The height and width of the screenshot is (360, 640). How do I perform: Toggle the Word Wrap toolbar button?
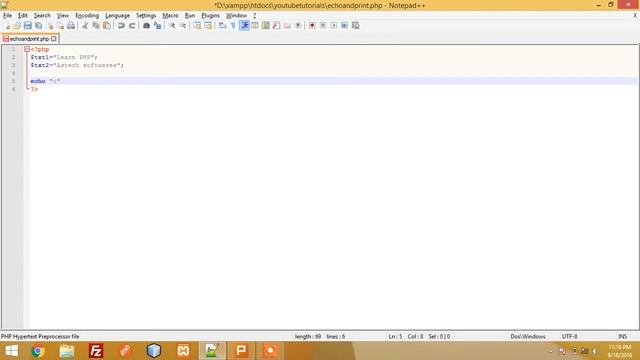click(222, 25)
